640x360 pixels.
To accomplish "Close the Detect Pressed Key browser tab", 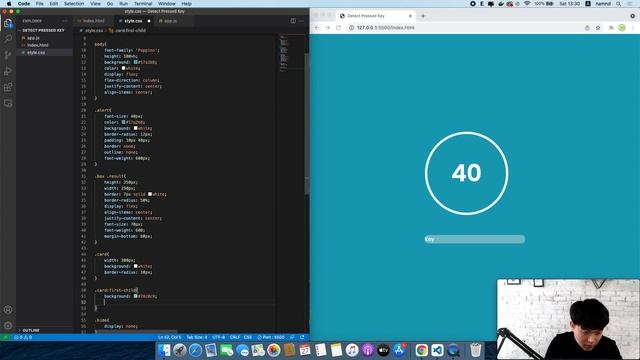I will 410,16.
